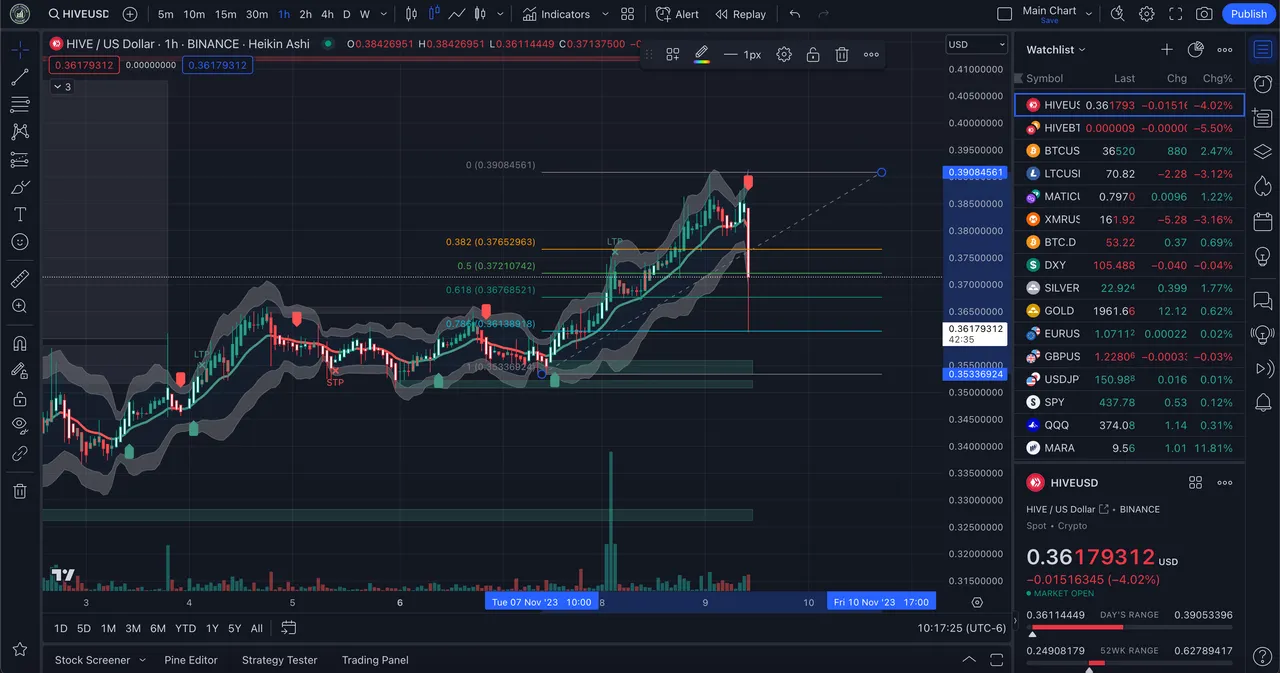
Task: Open the Strategy Tester tab
Action: 279,660
